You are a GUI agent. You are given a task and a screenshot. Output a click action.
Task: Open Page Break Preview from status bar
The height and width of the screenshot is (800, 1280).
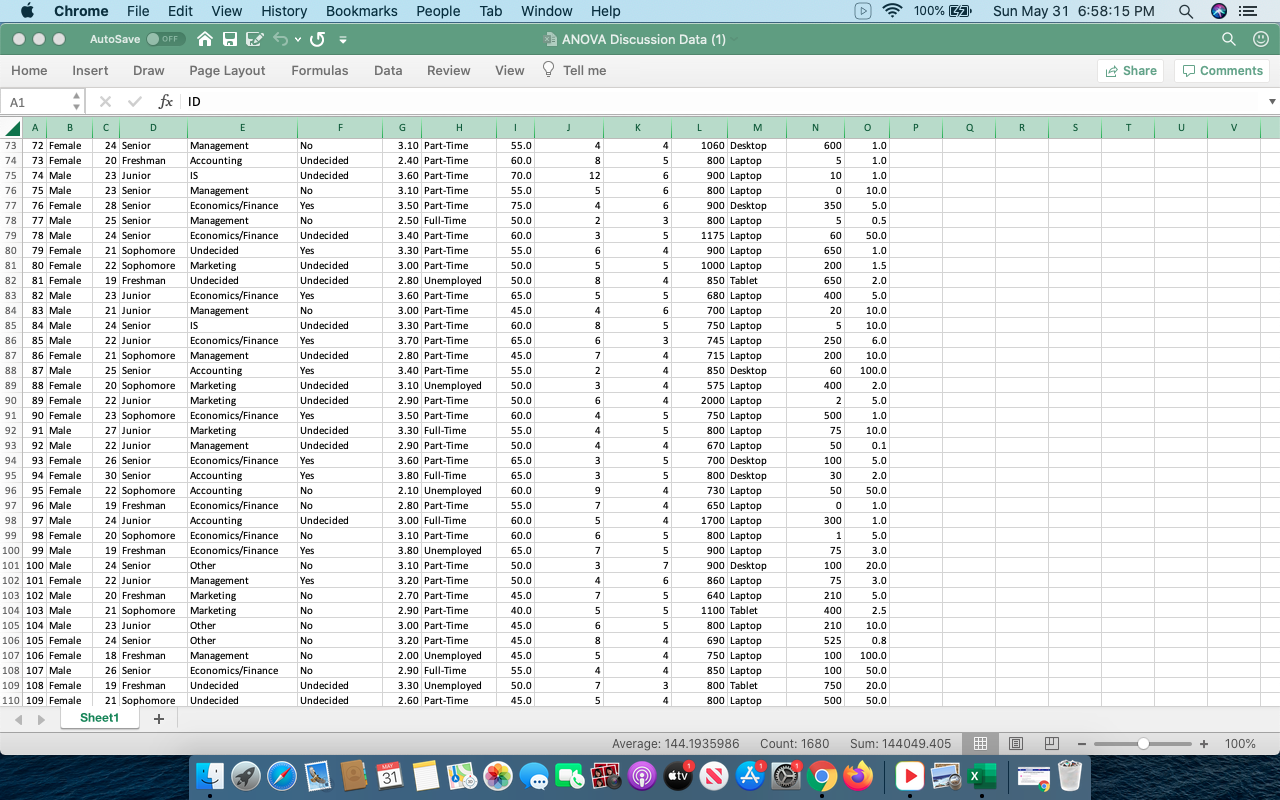point(1051,744)
